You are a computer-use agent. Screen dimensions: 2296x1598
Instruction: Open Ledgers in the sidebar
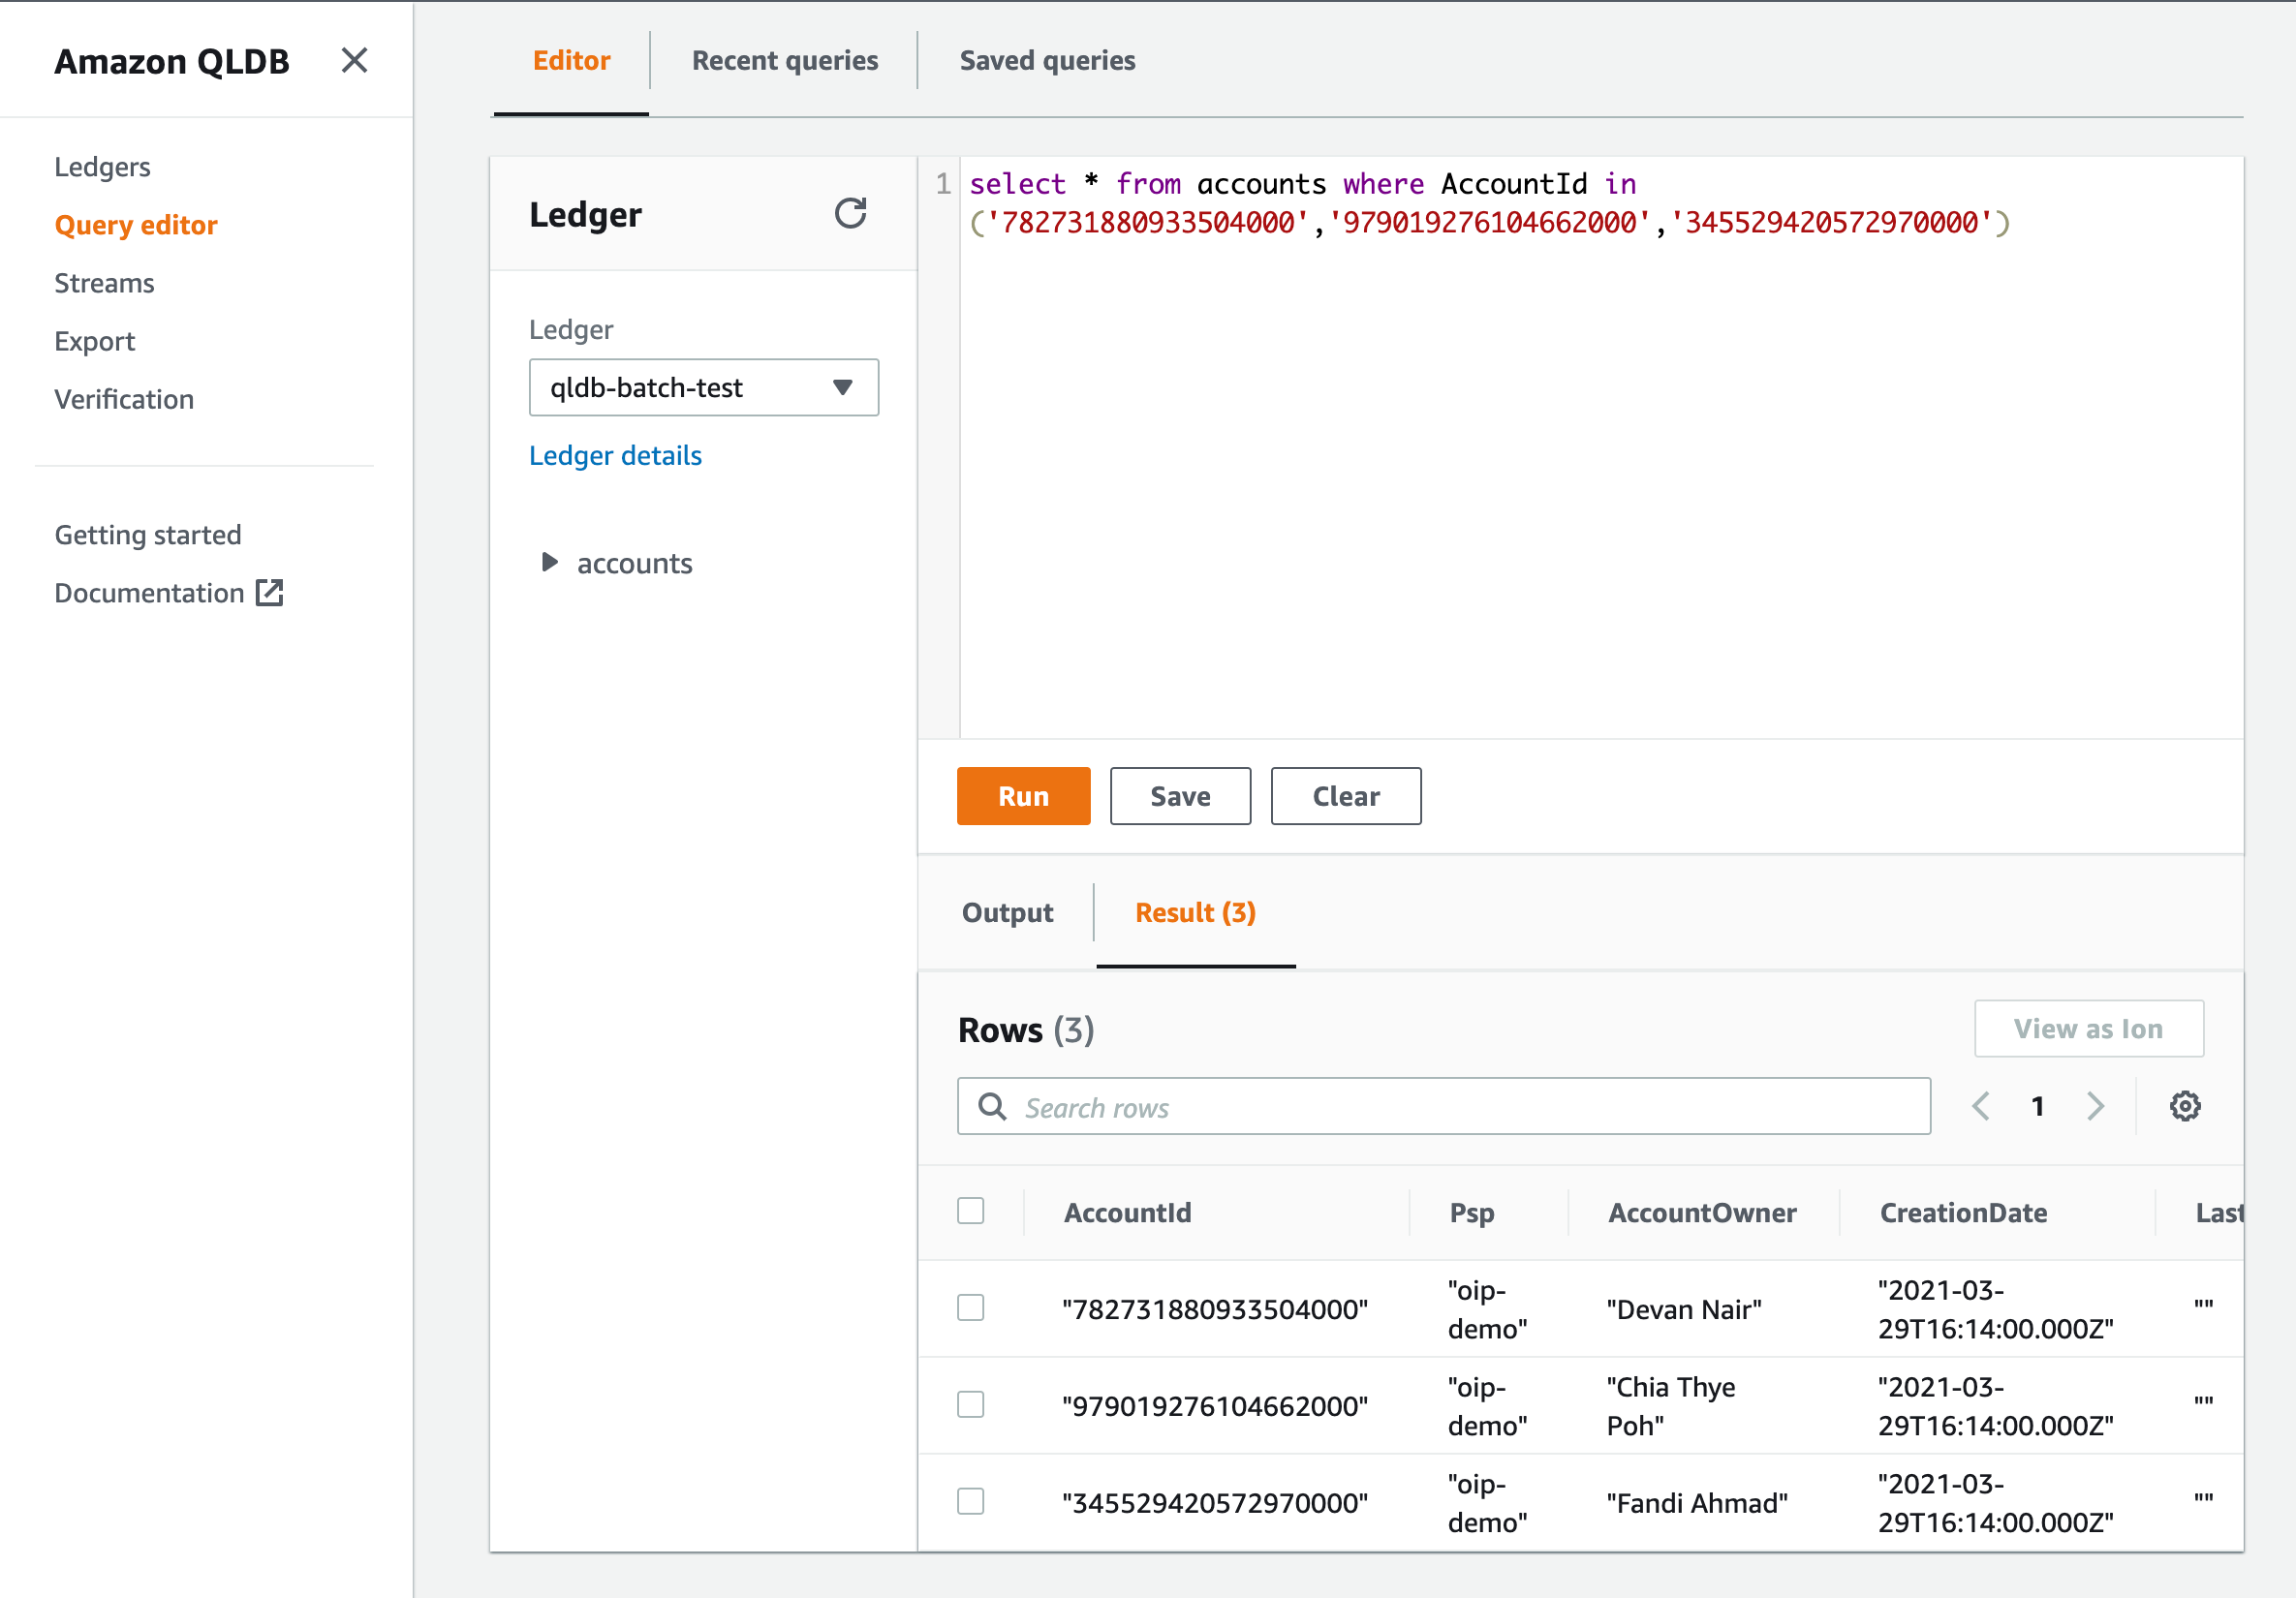pos(102,167)
